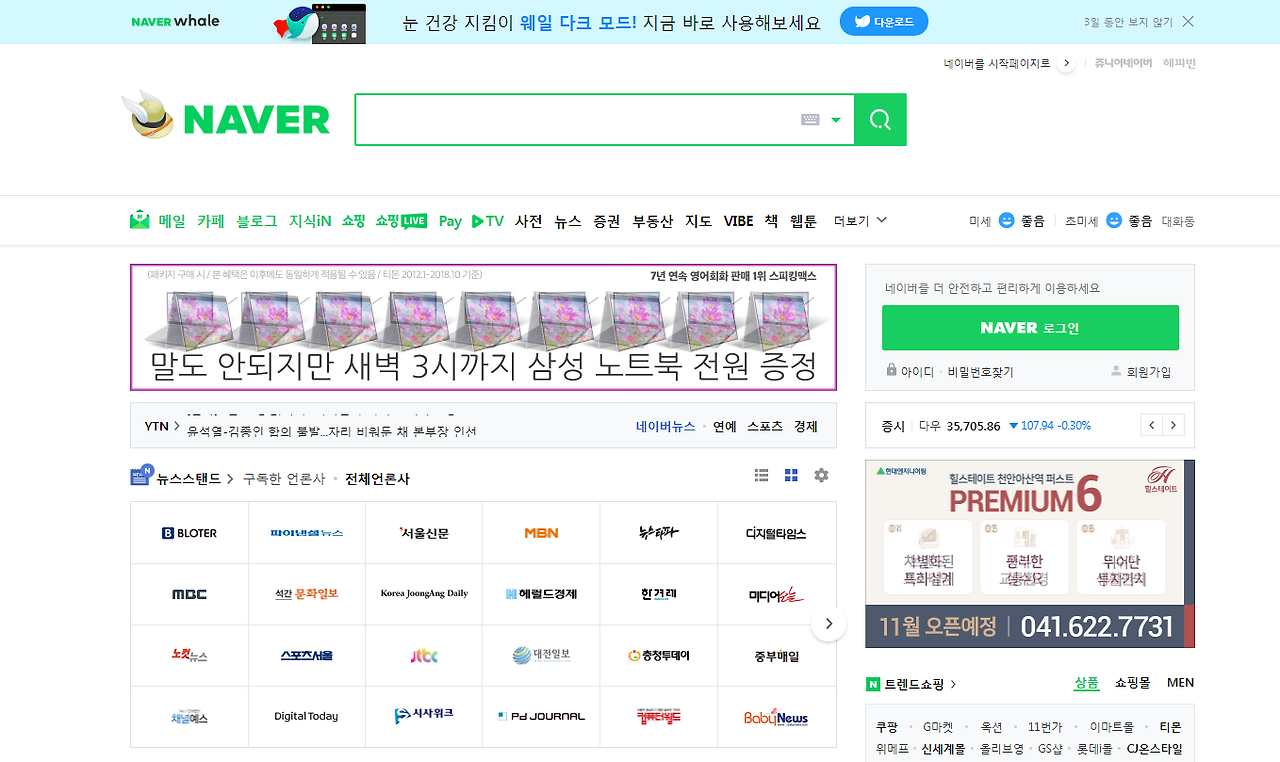
Task: Open 경제 economy news tab
Action: tap(806, 426)
